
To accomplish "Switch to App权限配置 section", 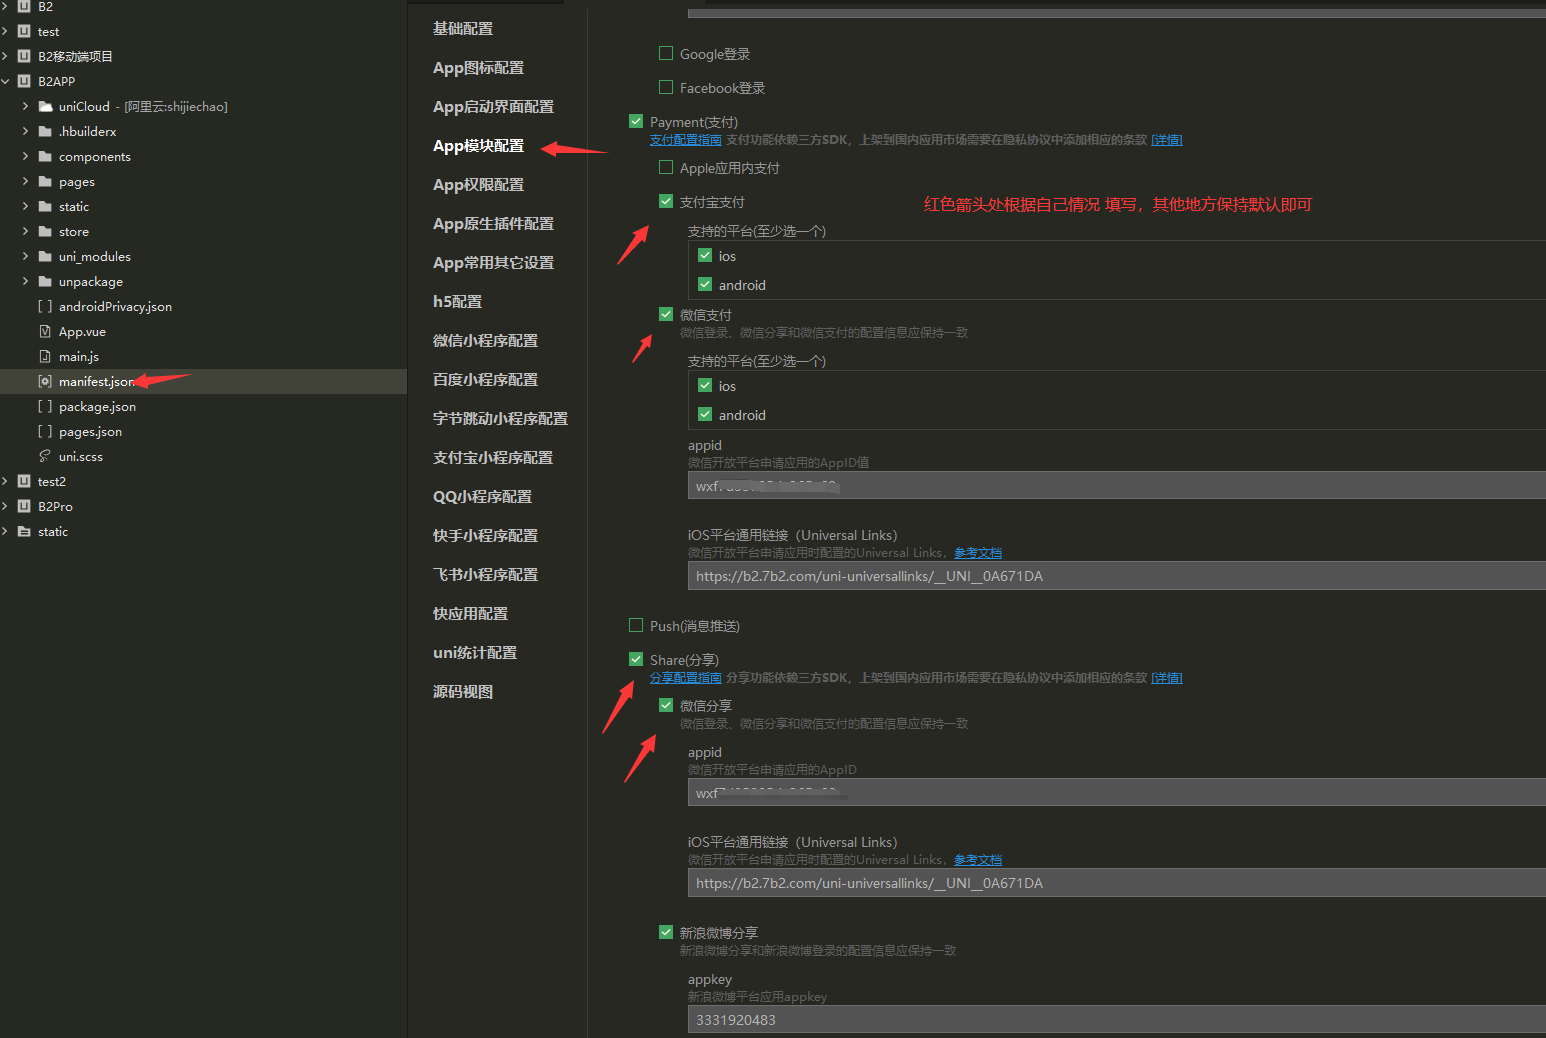I will pos(478,185).
